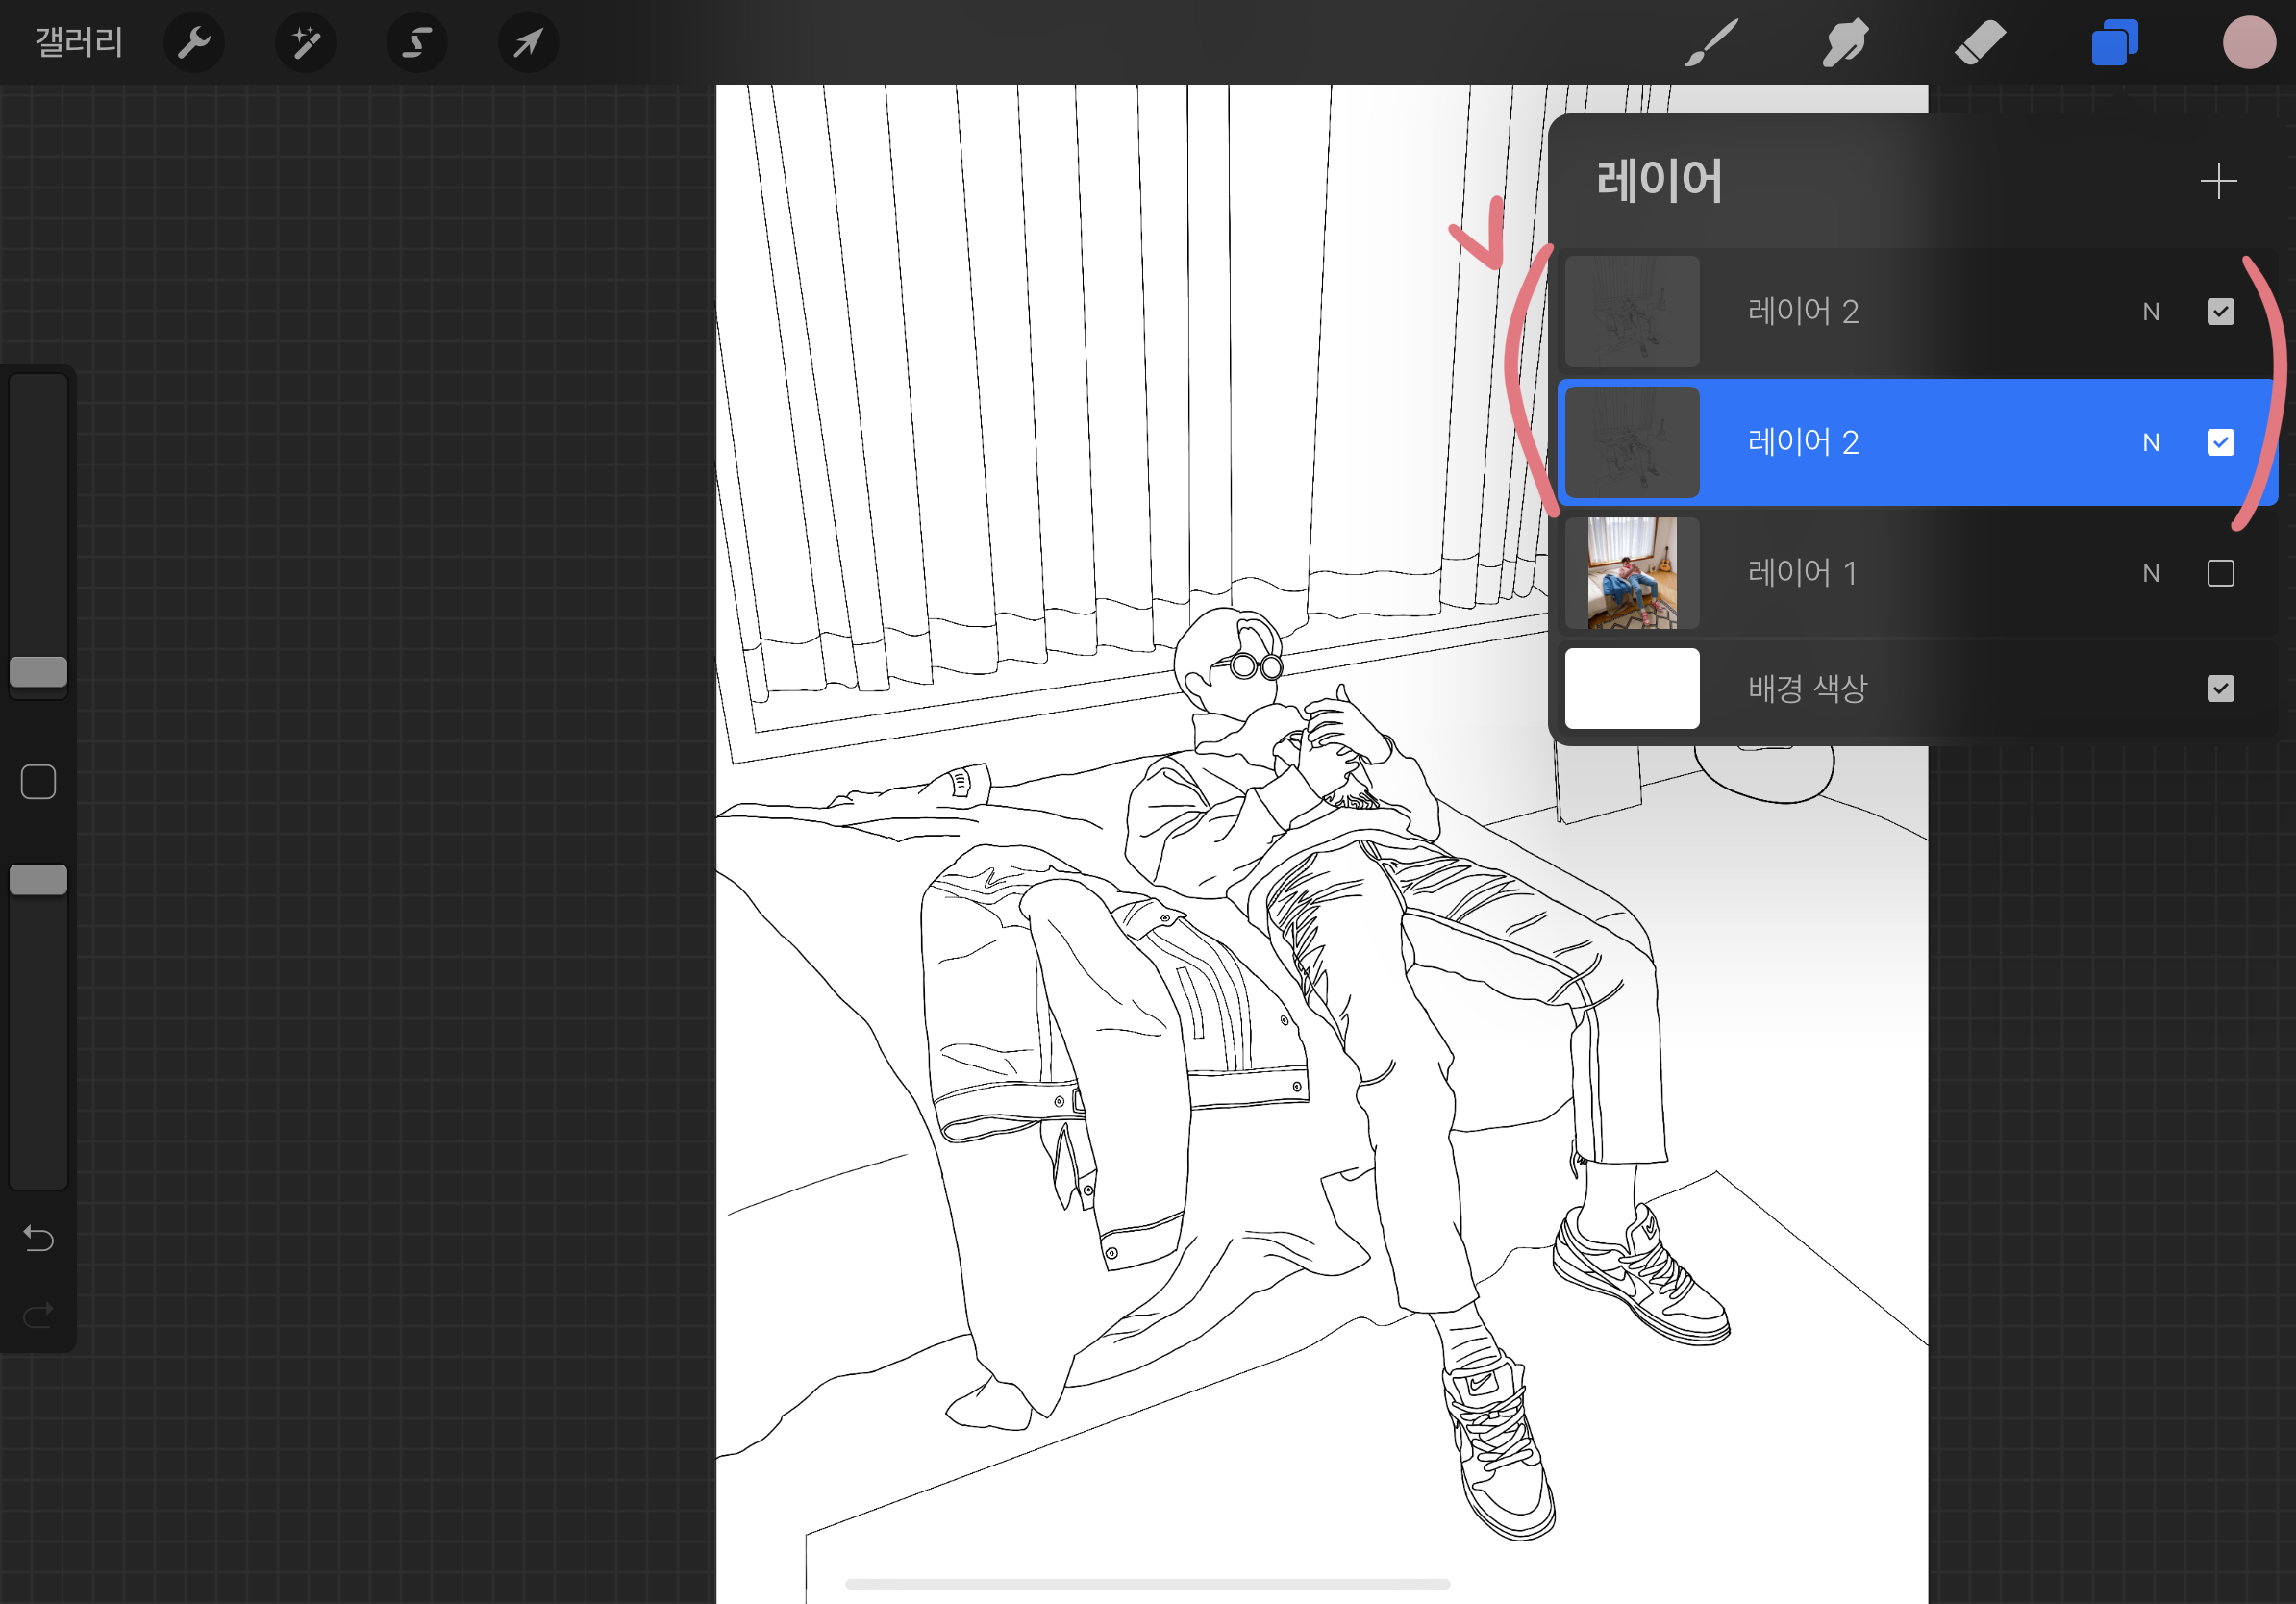Viewport: 2296px width, 1604px height.
Task: Return to 갤러리 gallery
Action: pyautogui.click(x=79, y=43)
